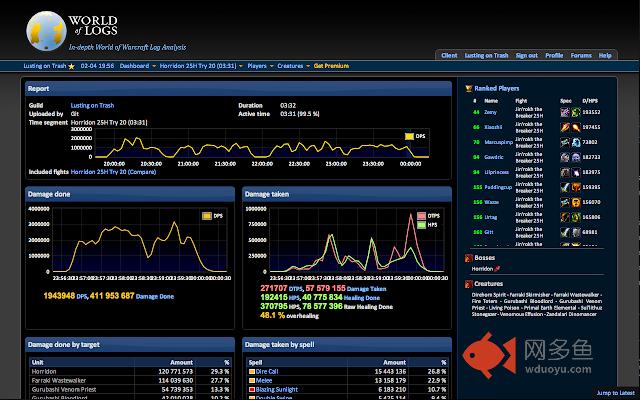Image resolution: width=640 pixels, height=400 pixels.
Task: Click the second spec icon in rank 44 row
Action: click(x=576, y=112)
